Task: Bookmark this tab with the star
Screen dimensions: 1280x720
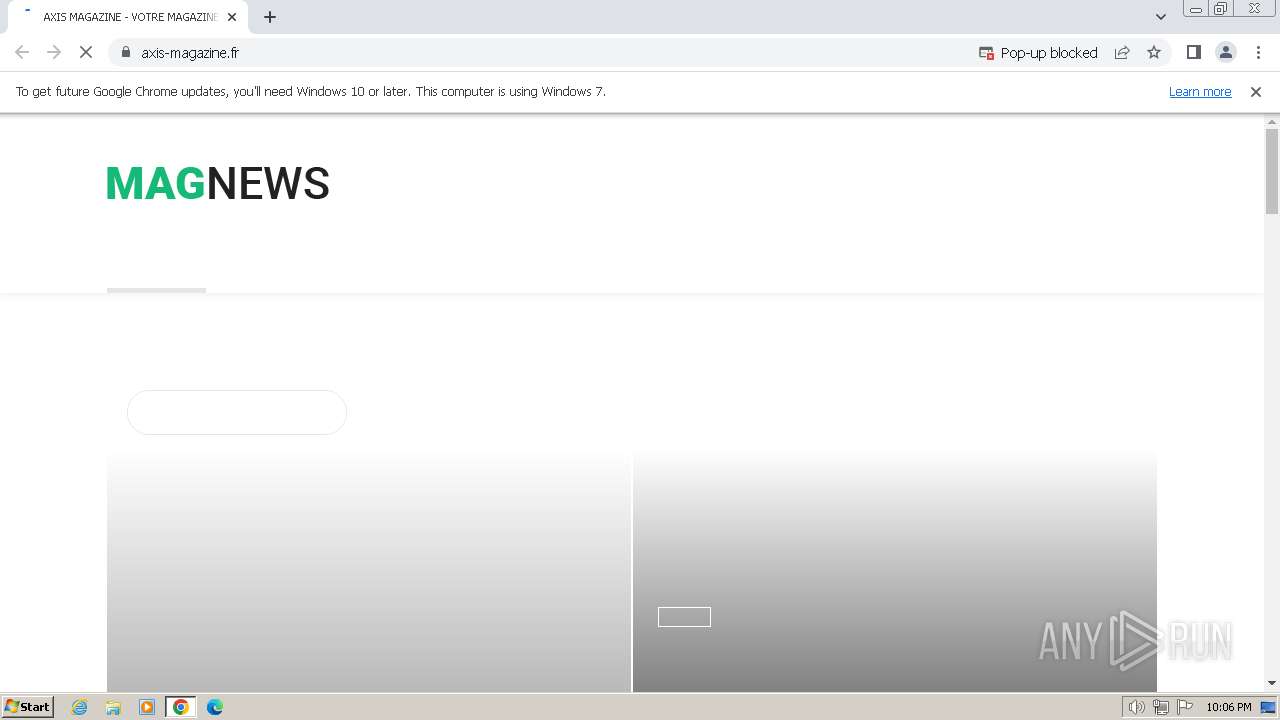Action: [1154, 52]
